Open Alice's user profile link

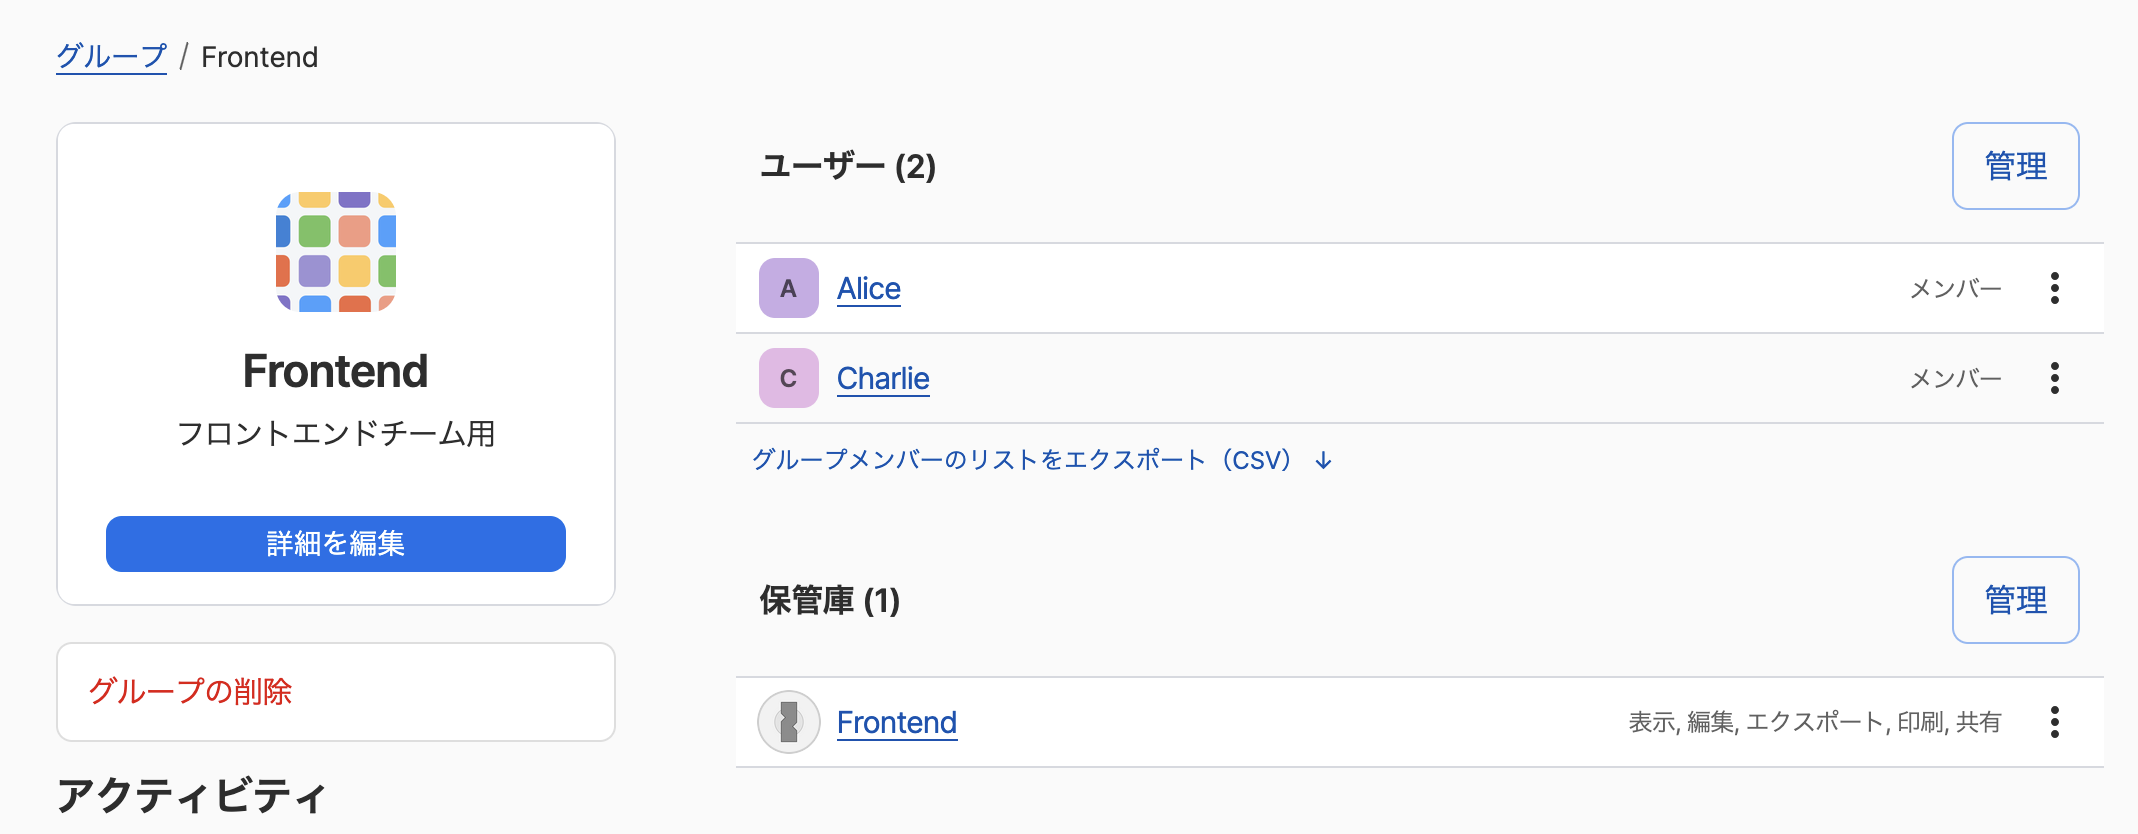[868, 288]
